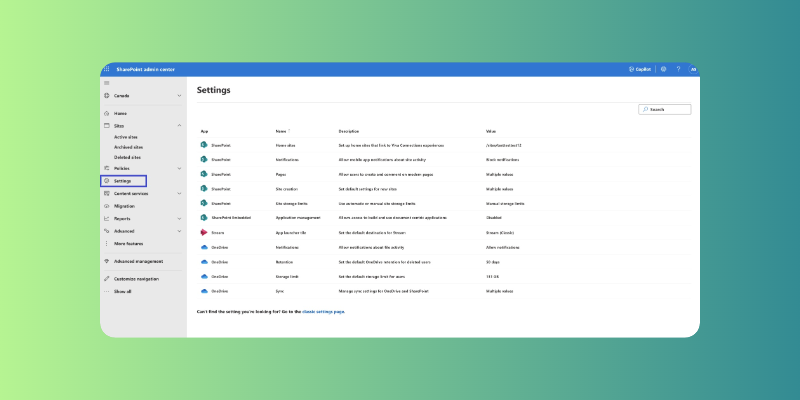Expand the Policies section
The width and height of the screenshot is (800, 400).
point(179,168)
